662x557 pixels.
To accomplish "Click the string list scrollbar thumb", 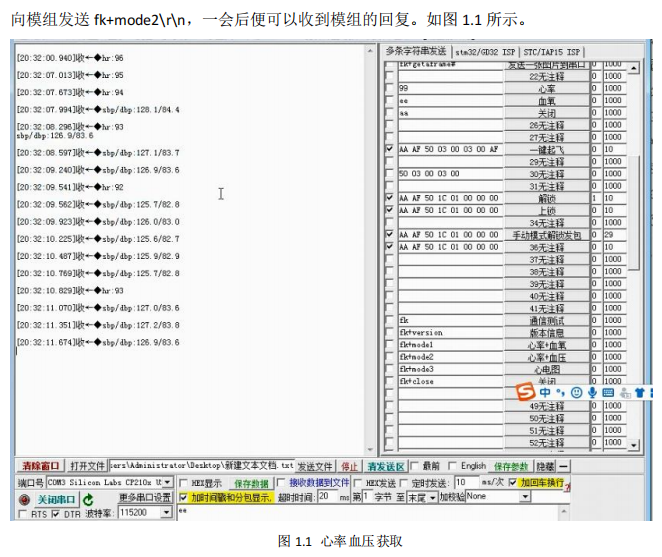I will (x=634, y=213).
